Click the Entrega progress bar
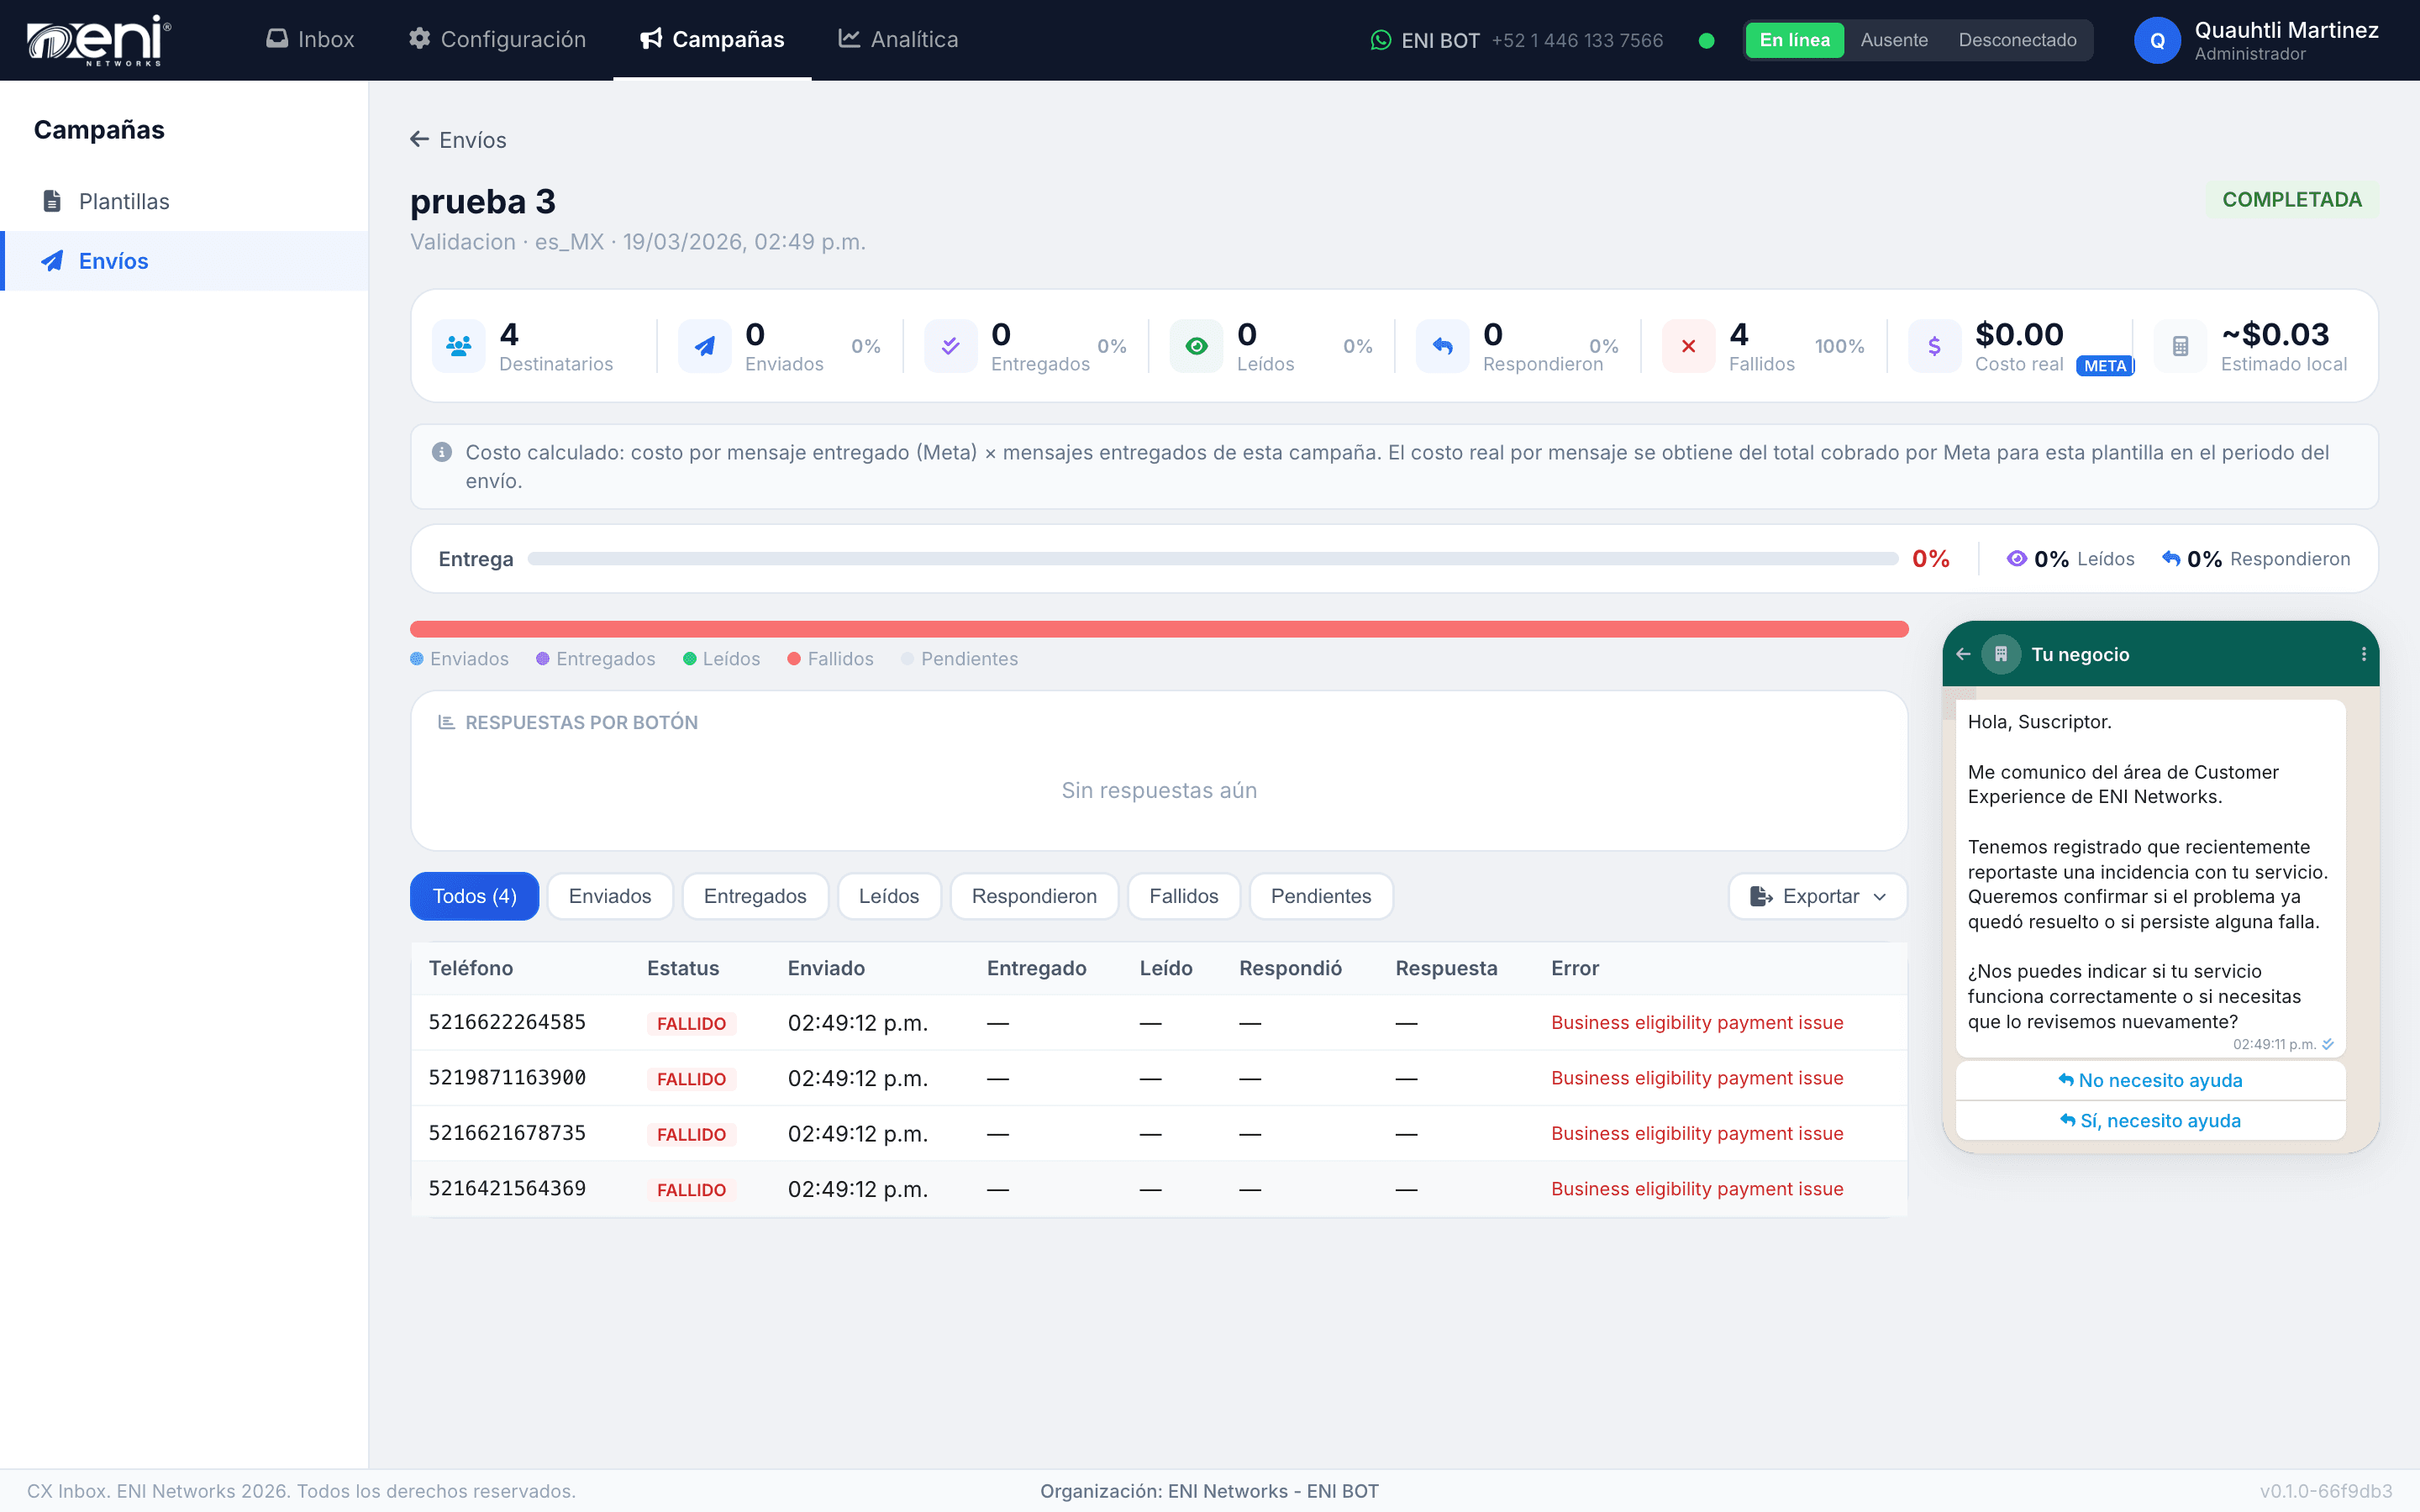This screenshot has height=1512, width=2420. (1213, 559)
